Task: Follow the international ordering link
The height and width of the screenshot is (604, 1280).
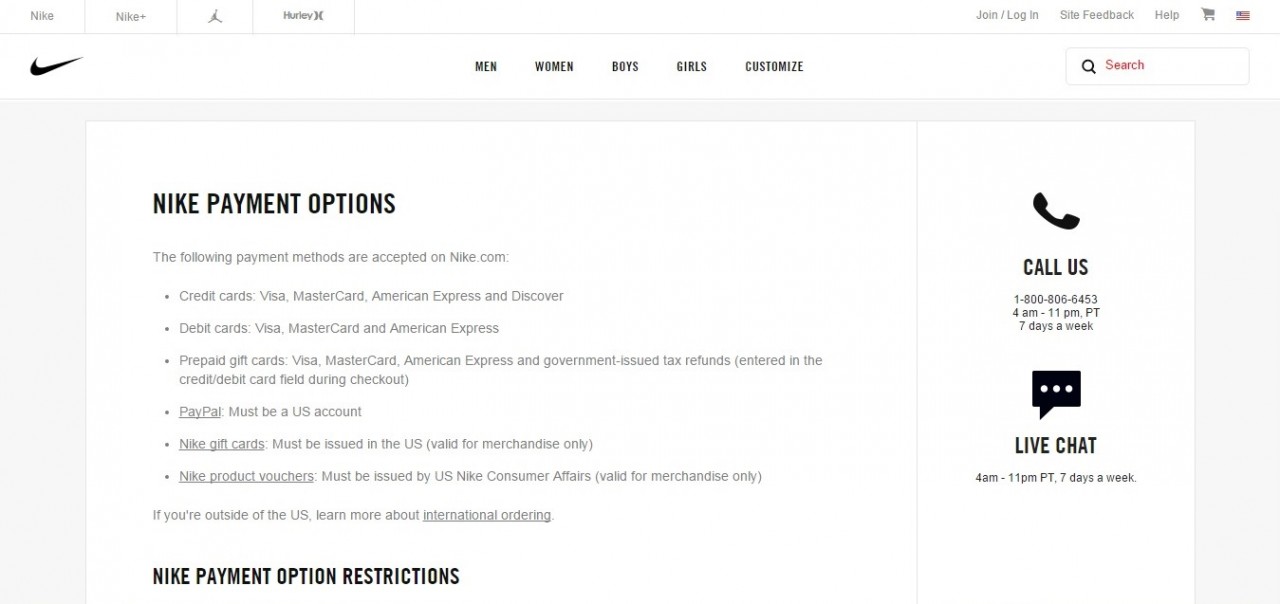Action: point(486,516)
